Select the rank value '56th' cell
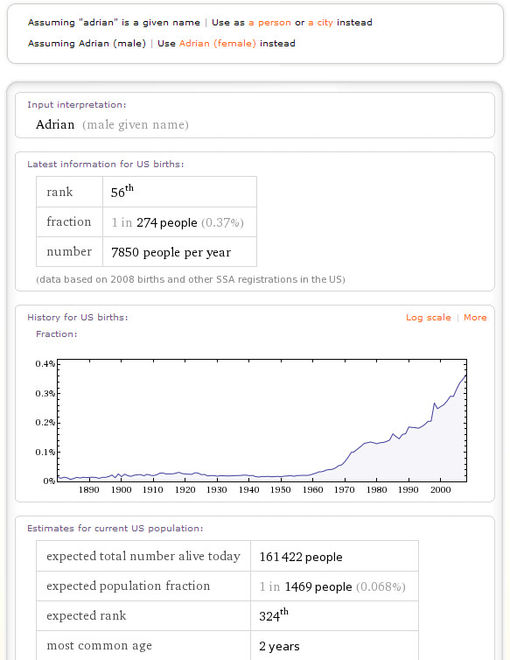Screen dimensions: 510x660 (x=180, y=192)
